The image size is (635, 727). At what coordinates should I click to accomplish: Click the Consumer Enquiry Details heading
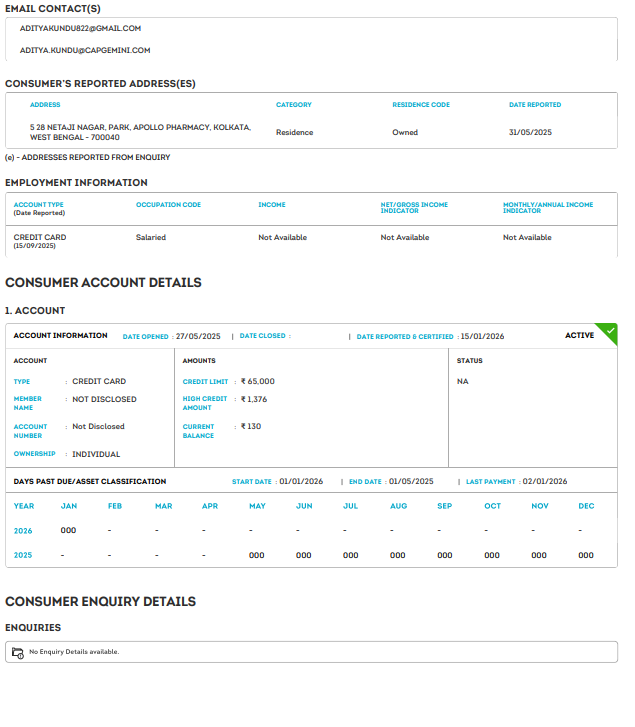click(x=100, y=602)
